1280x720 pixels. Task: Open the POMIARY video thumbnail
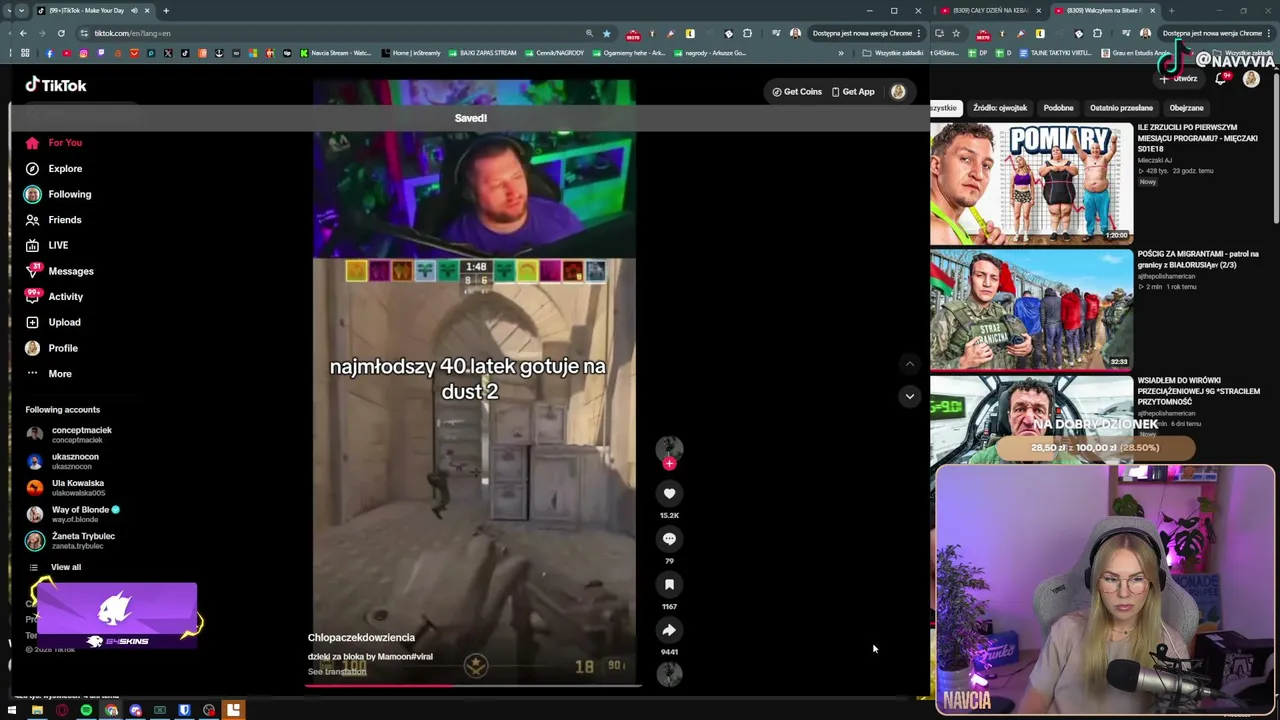coord(1031,183)
